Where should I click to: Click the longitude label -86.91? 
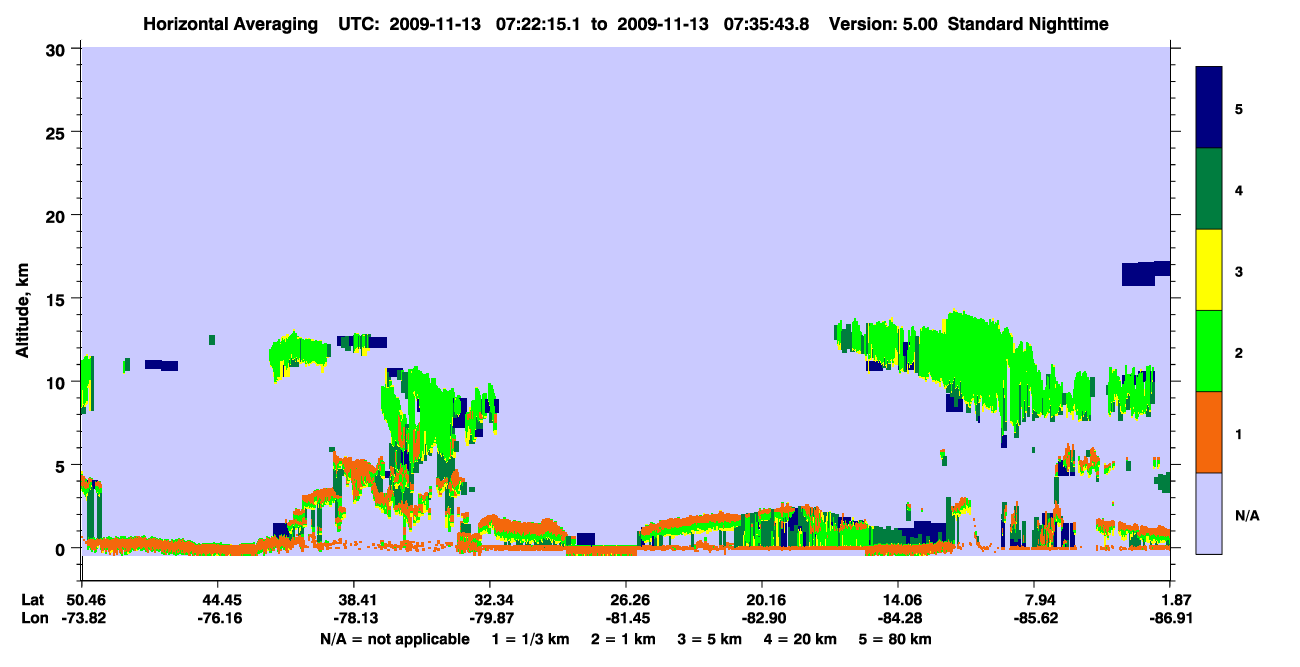pyautogui.click(x=1171, y=618)
